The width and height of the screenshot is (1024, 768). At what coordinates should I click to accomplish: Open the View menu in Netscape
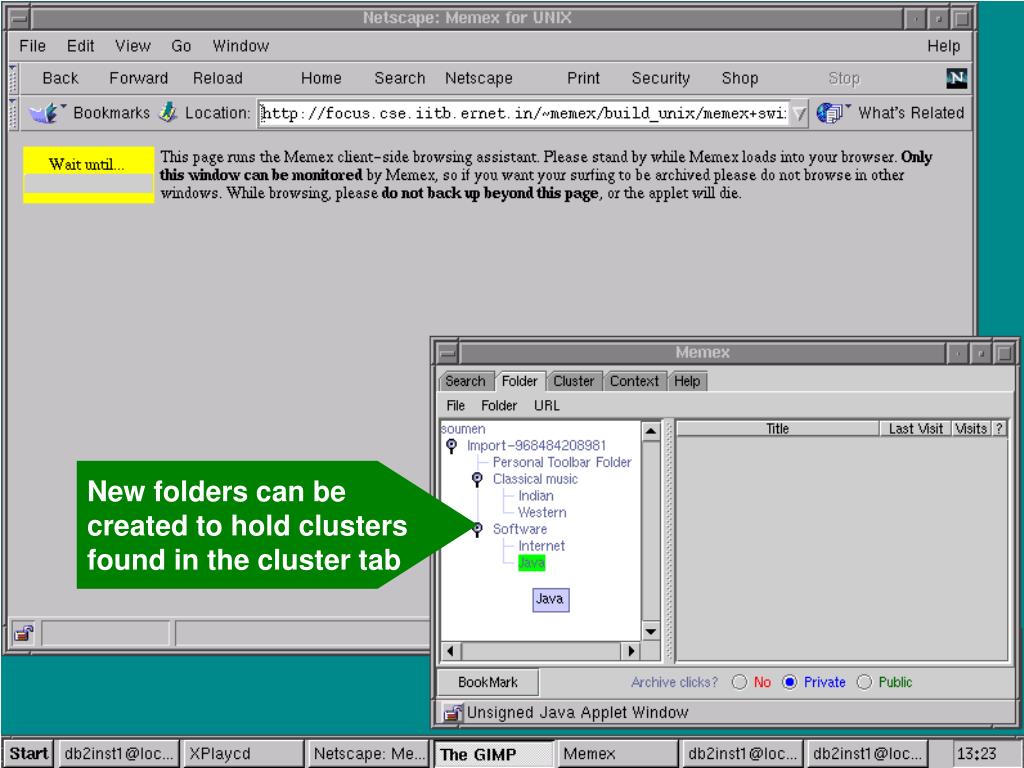point(133,46)
